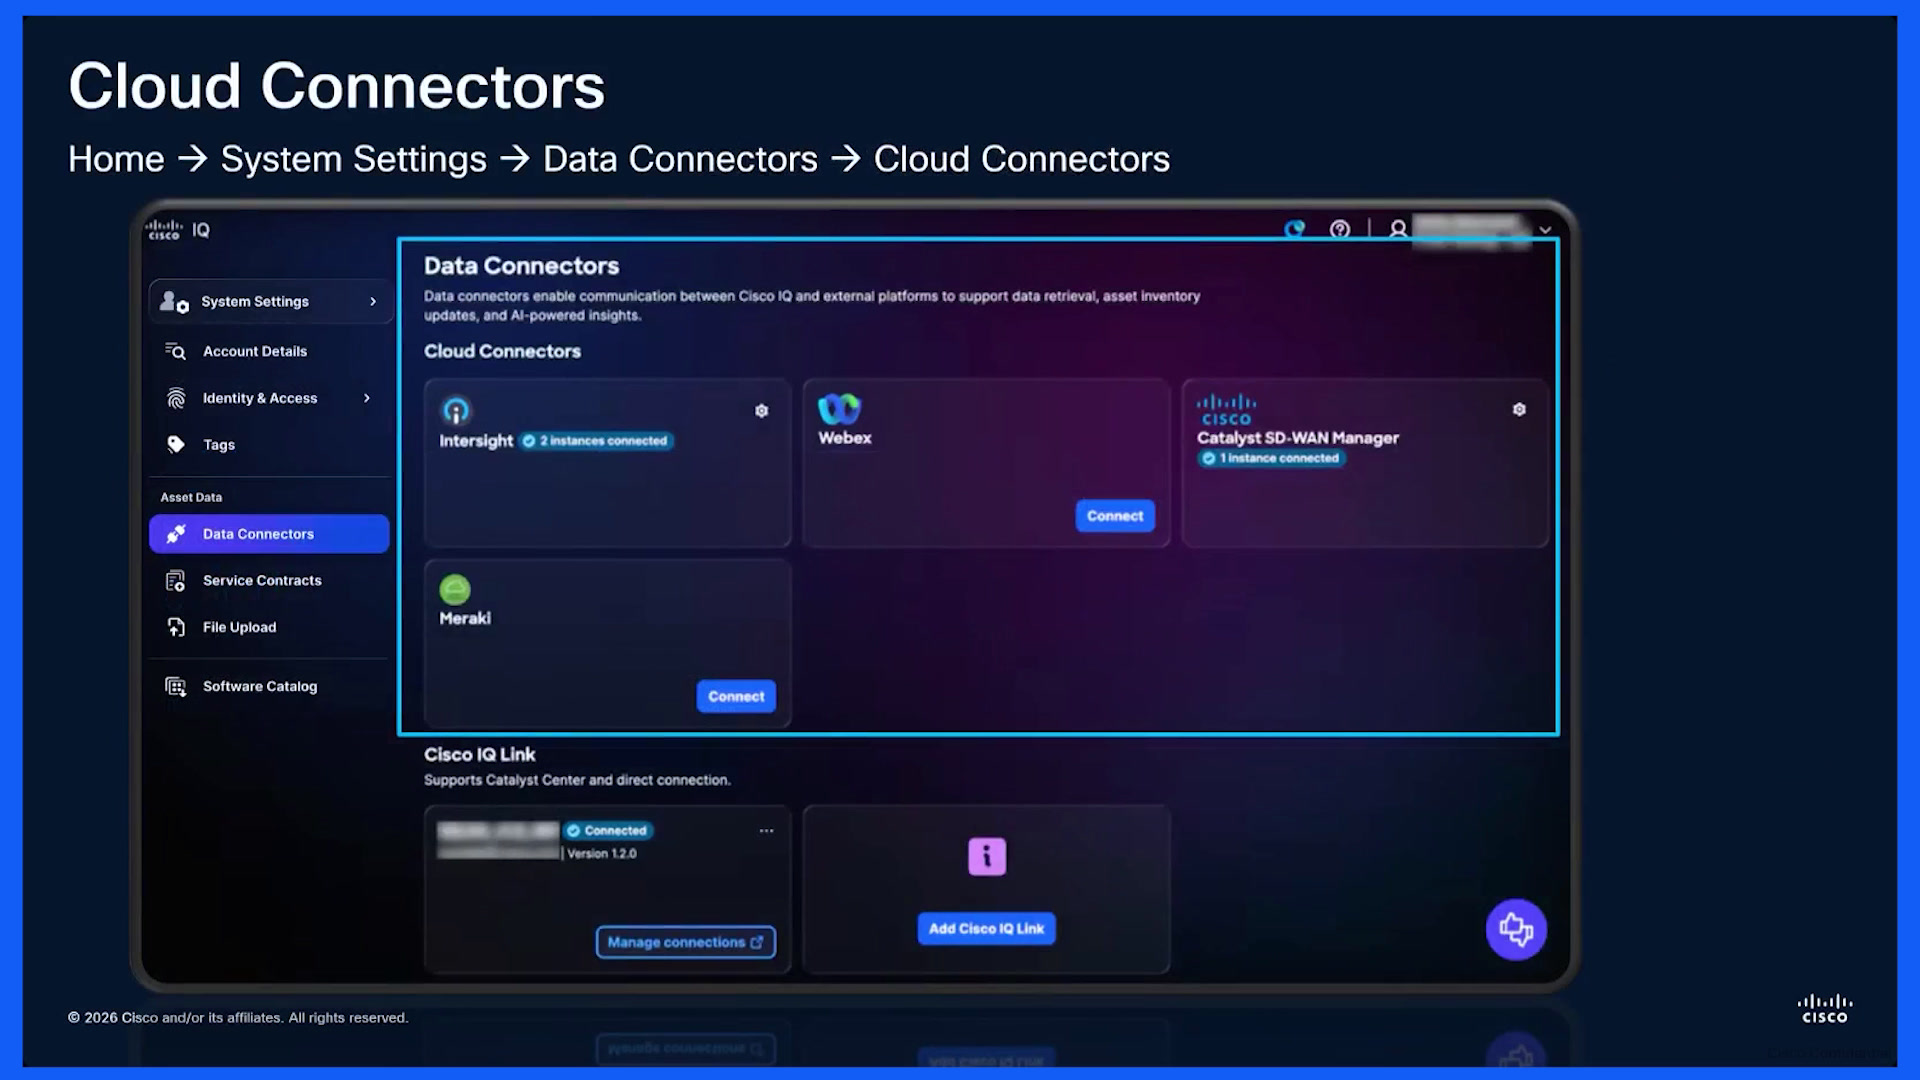Expand the System Settings chevron

click(373, 301)
